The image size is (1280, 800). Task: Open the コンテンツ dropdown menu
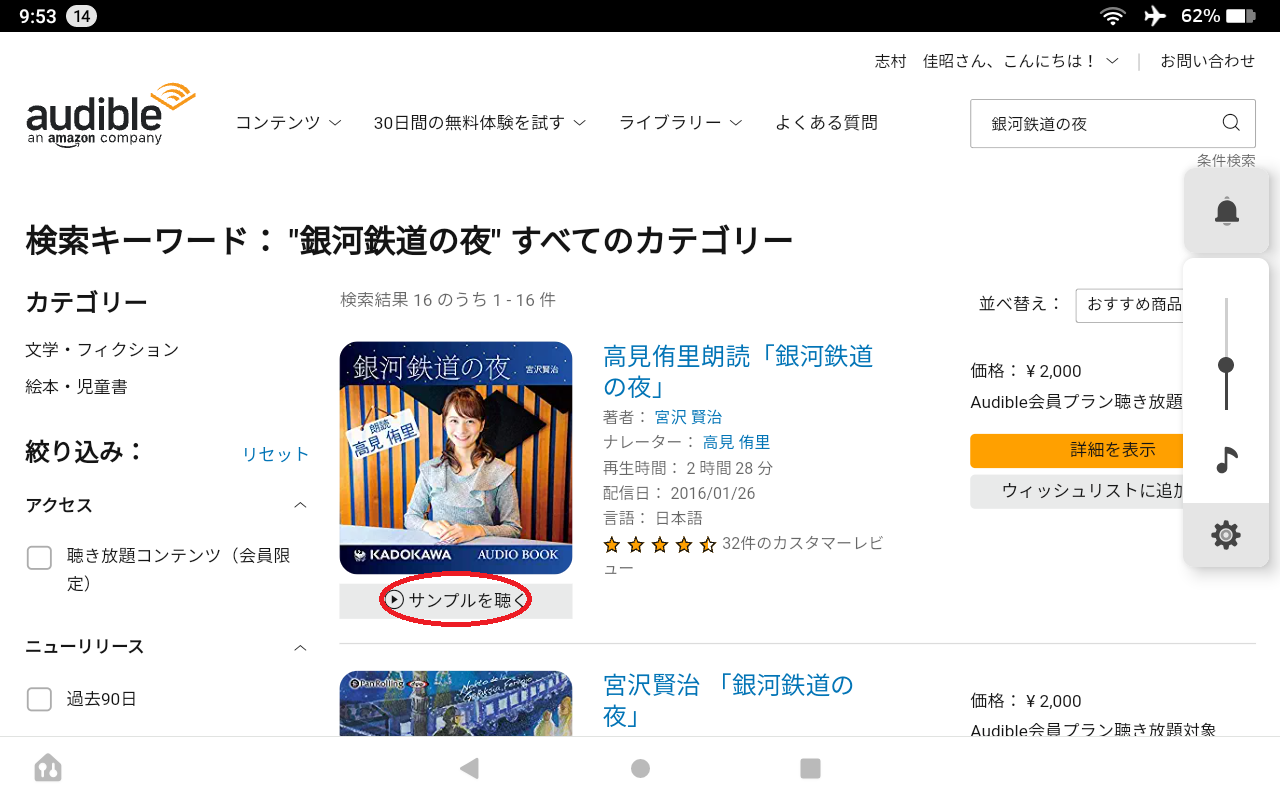click(x=289, y=123)
